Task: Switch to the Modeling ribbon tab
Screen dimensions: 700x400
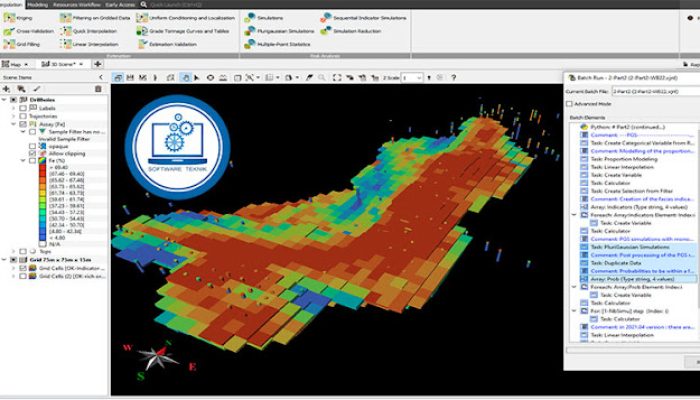Action: click(38, 4)
